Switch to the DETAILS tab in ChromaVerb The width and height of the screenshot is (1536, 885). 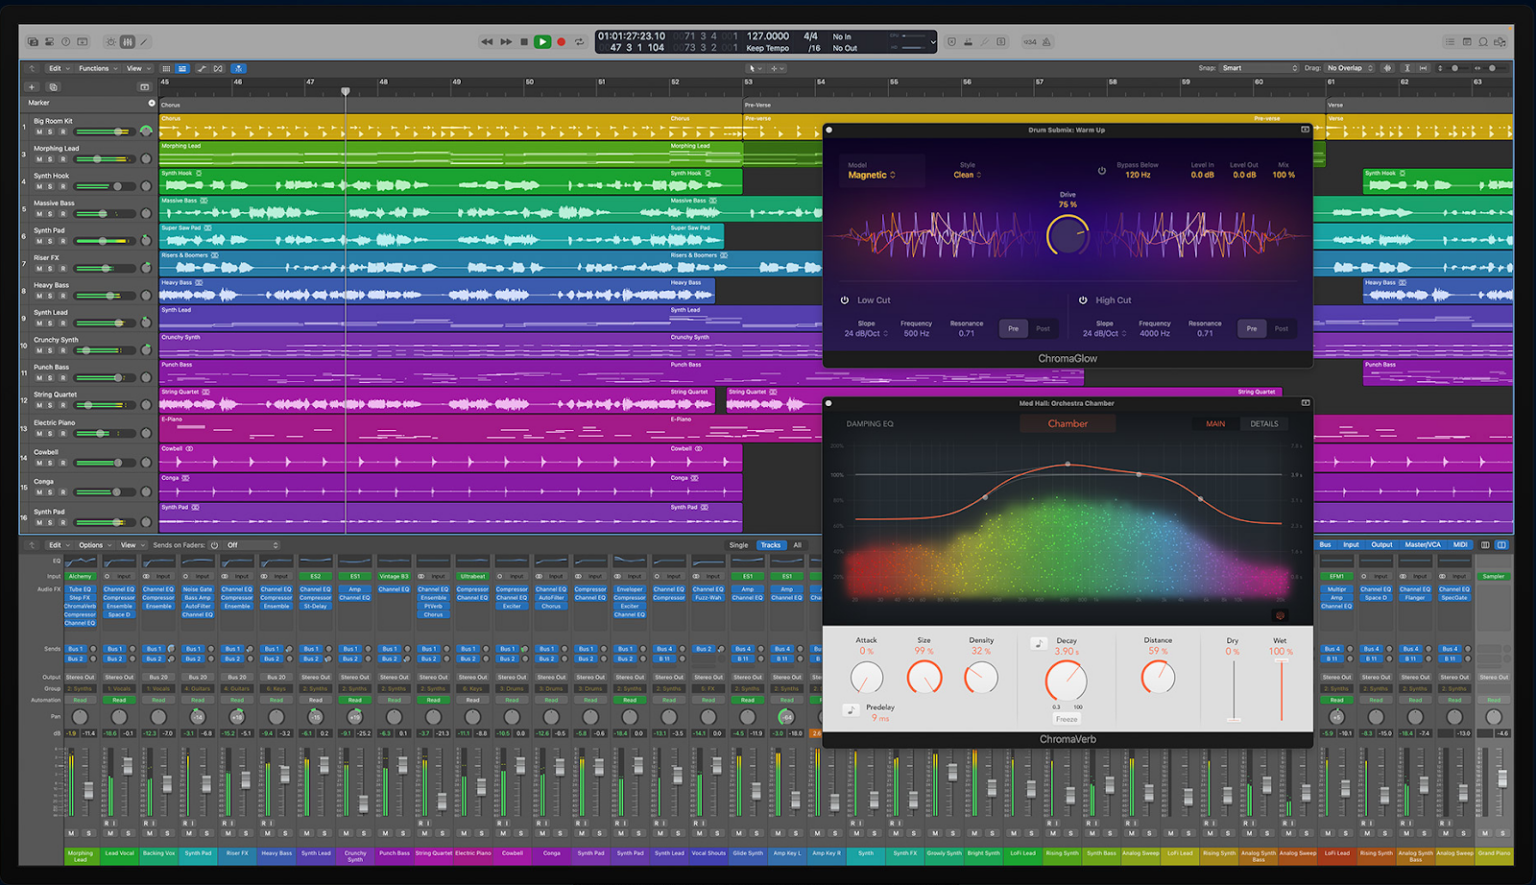tap(1264, 423)
